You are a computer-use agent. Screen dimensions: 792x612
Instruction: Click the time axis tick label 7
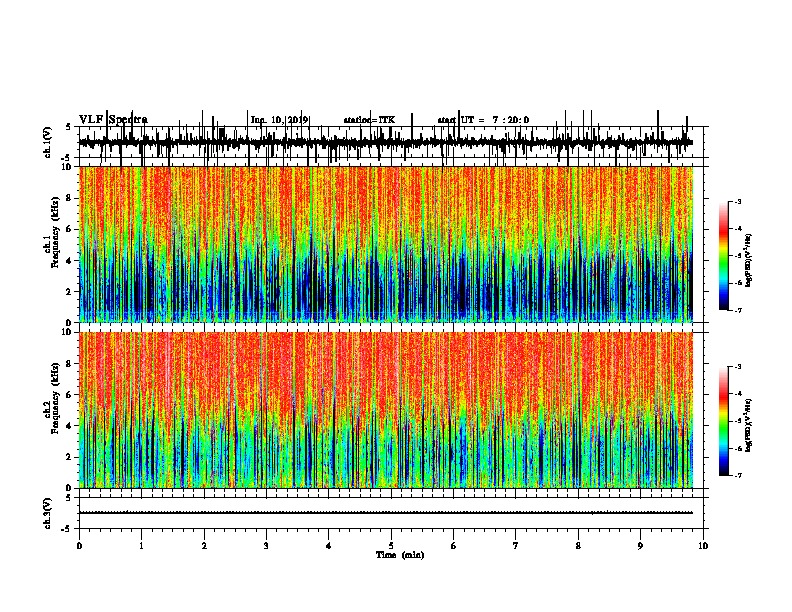point(516,546)
